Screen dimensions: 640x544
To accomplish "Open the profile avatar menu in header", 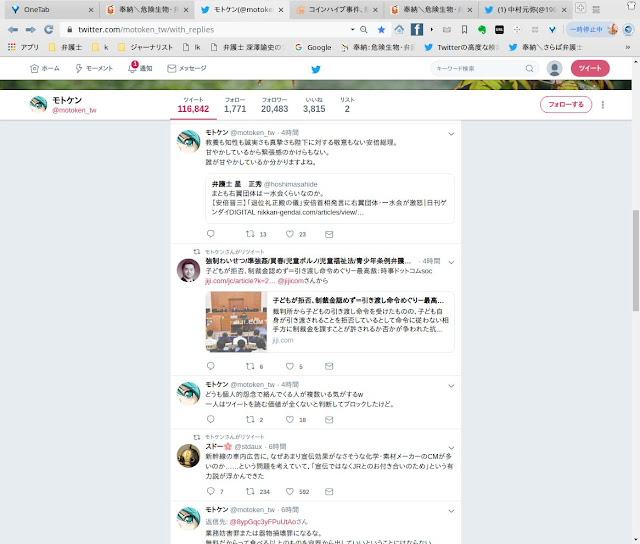I will [x=554, y=68].
